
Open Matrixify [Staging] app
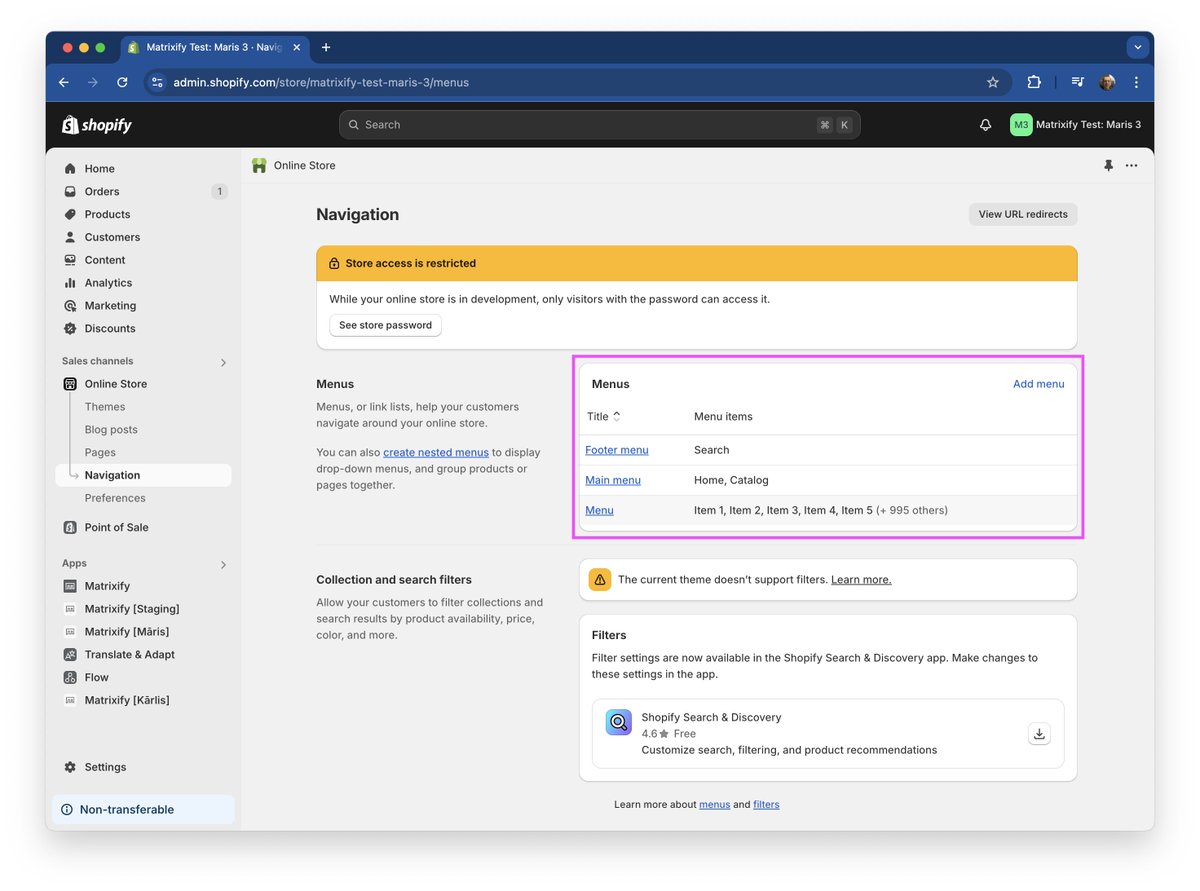point(132,609)
